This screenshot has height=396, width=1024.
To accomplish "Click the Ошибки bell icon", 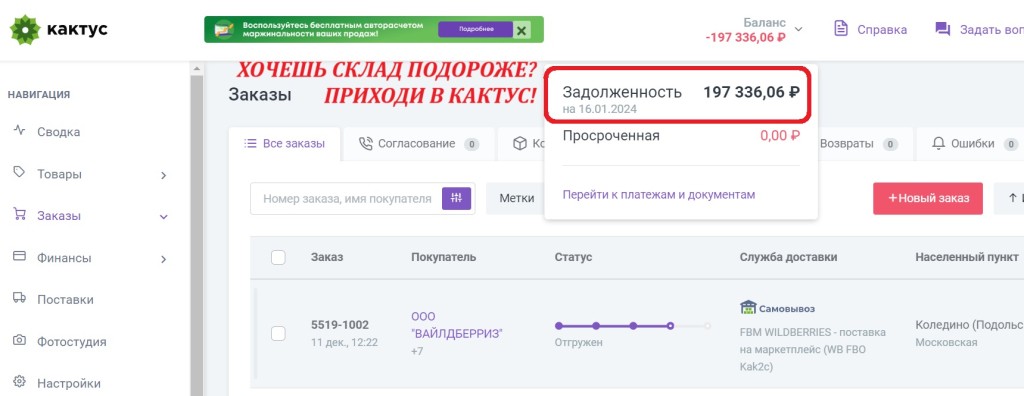I will point(939,143).
